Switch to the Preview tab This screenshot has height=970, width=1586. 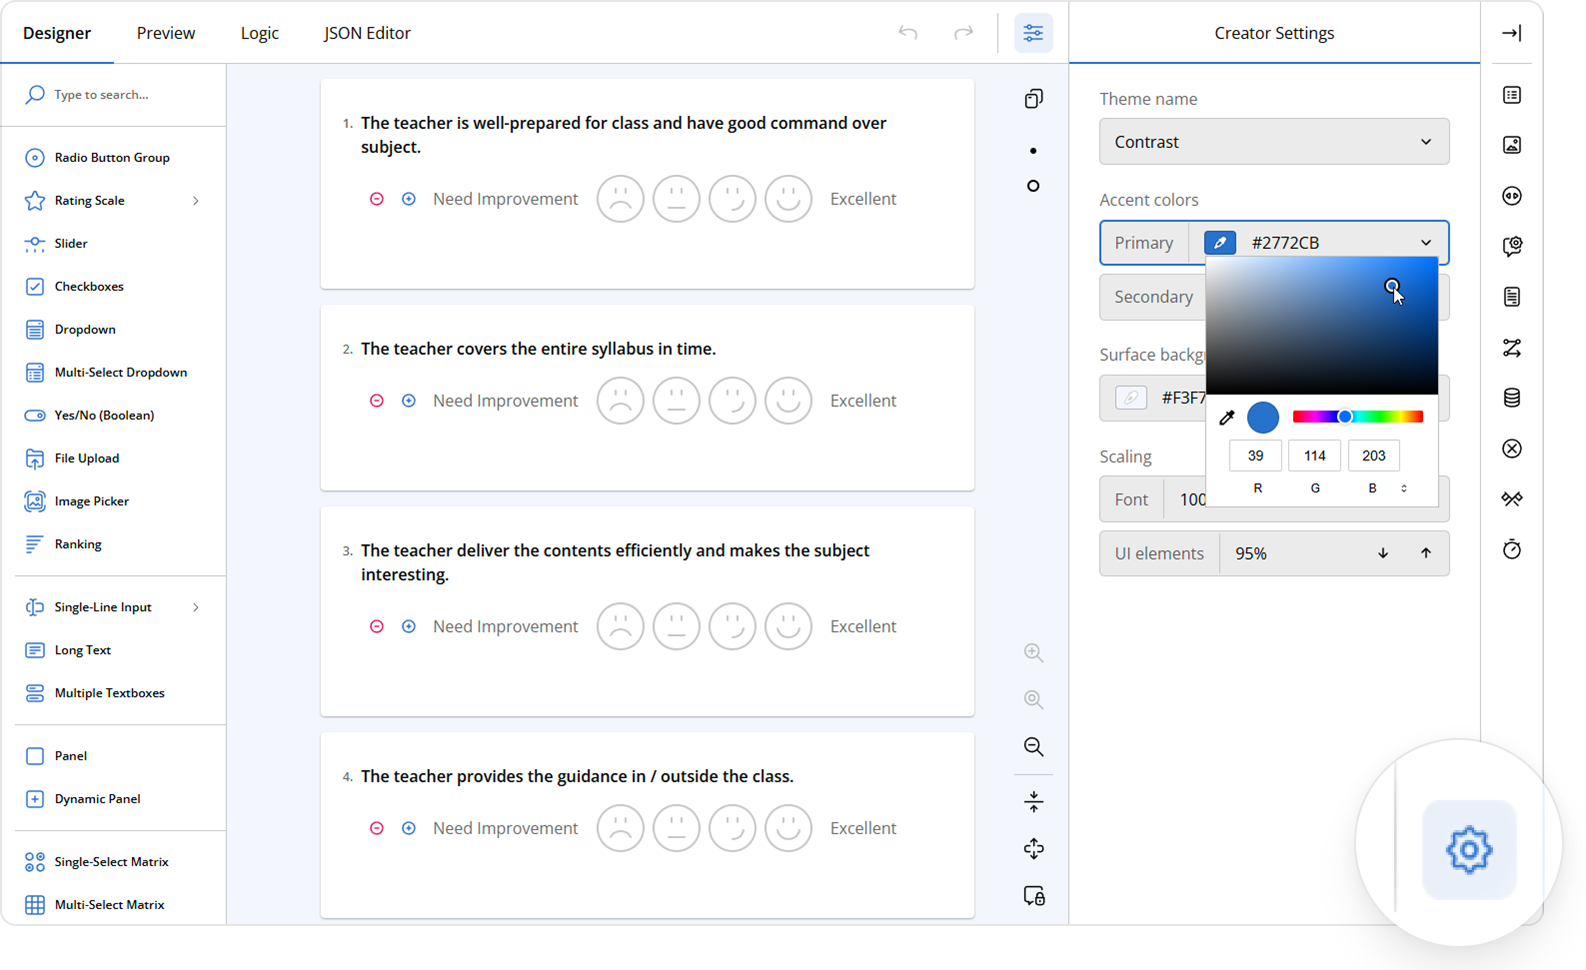[166, 33]
